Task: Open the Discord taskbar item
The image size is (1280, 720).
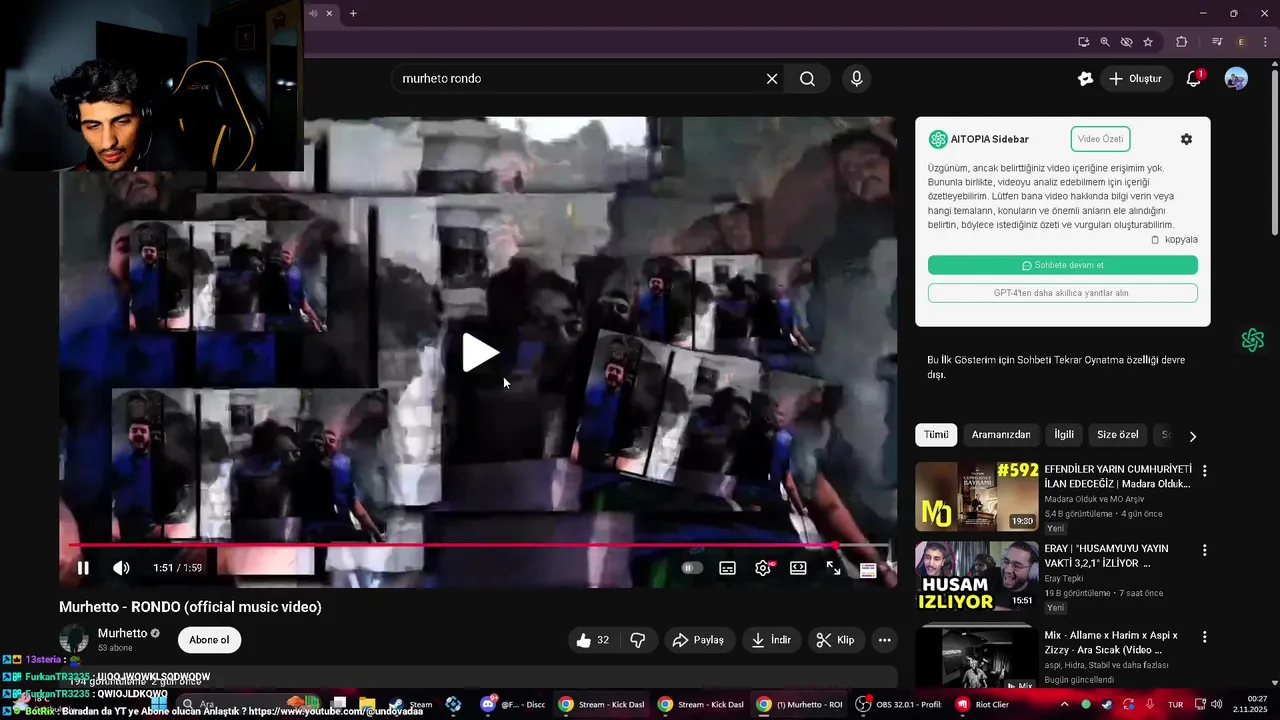Action: [512, 704]
